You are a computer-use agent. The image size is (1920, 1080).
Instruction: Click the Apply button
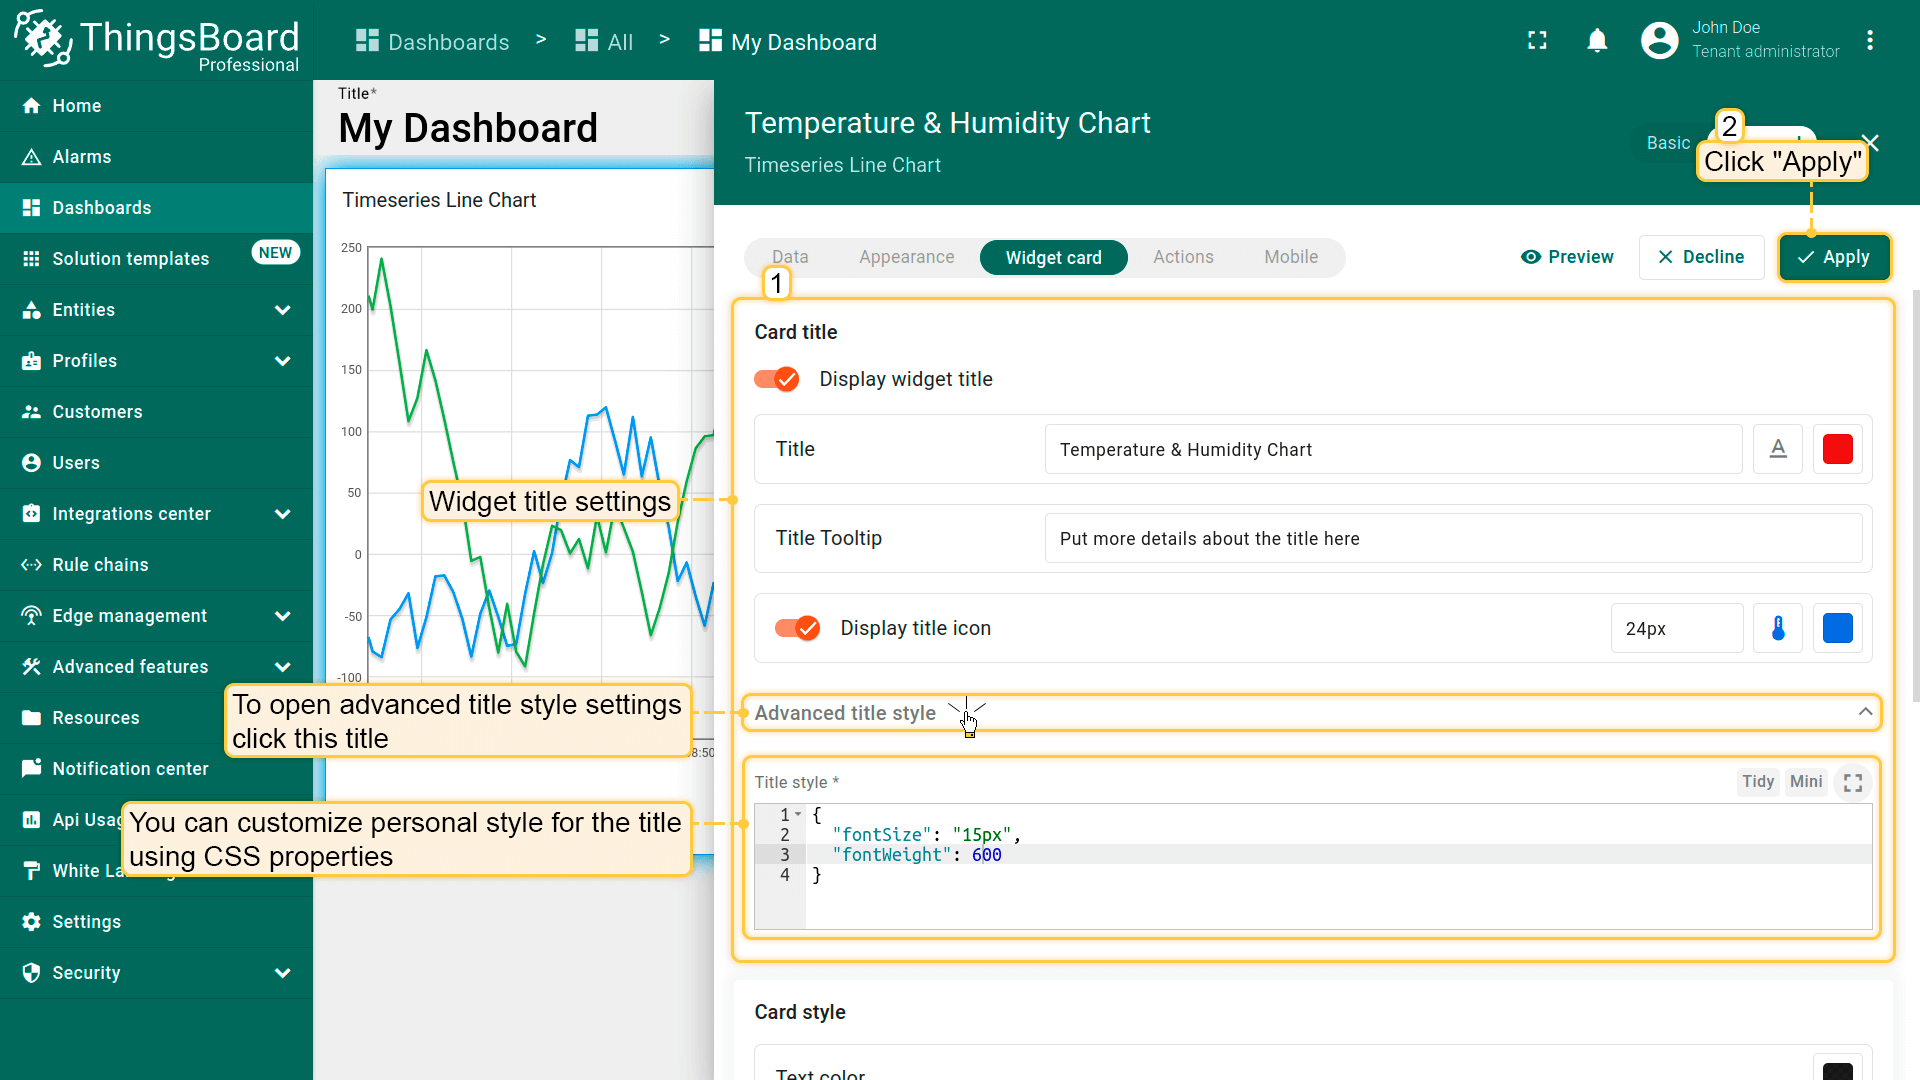(x=1833, y=257)
